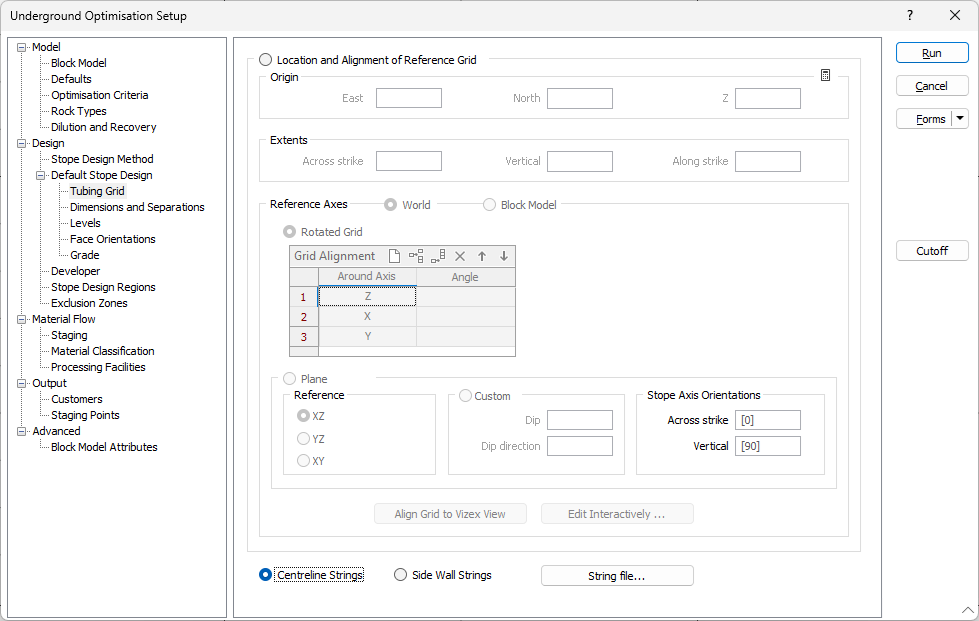The height and width of the screenshot is (621, 979).
Task: Enable Location and Alignment of Reference Grid option
Action: pos(265,60)
